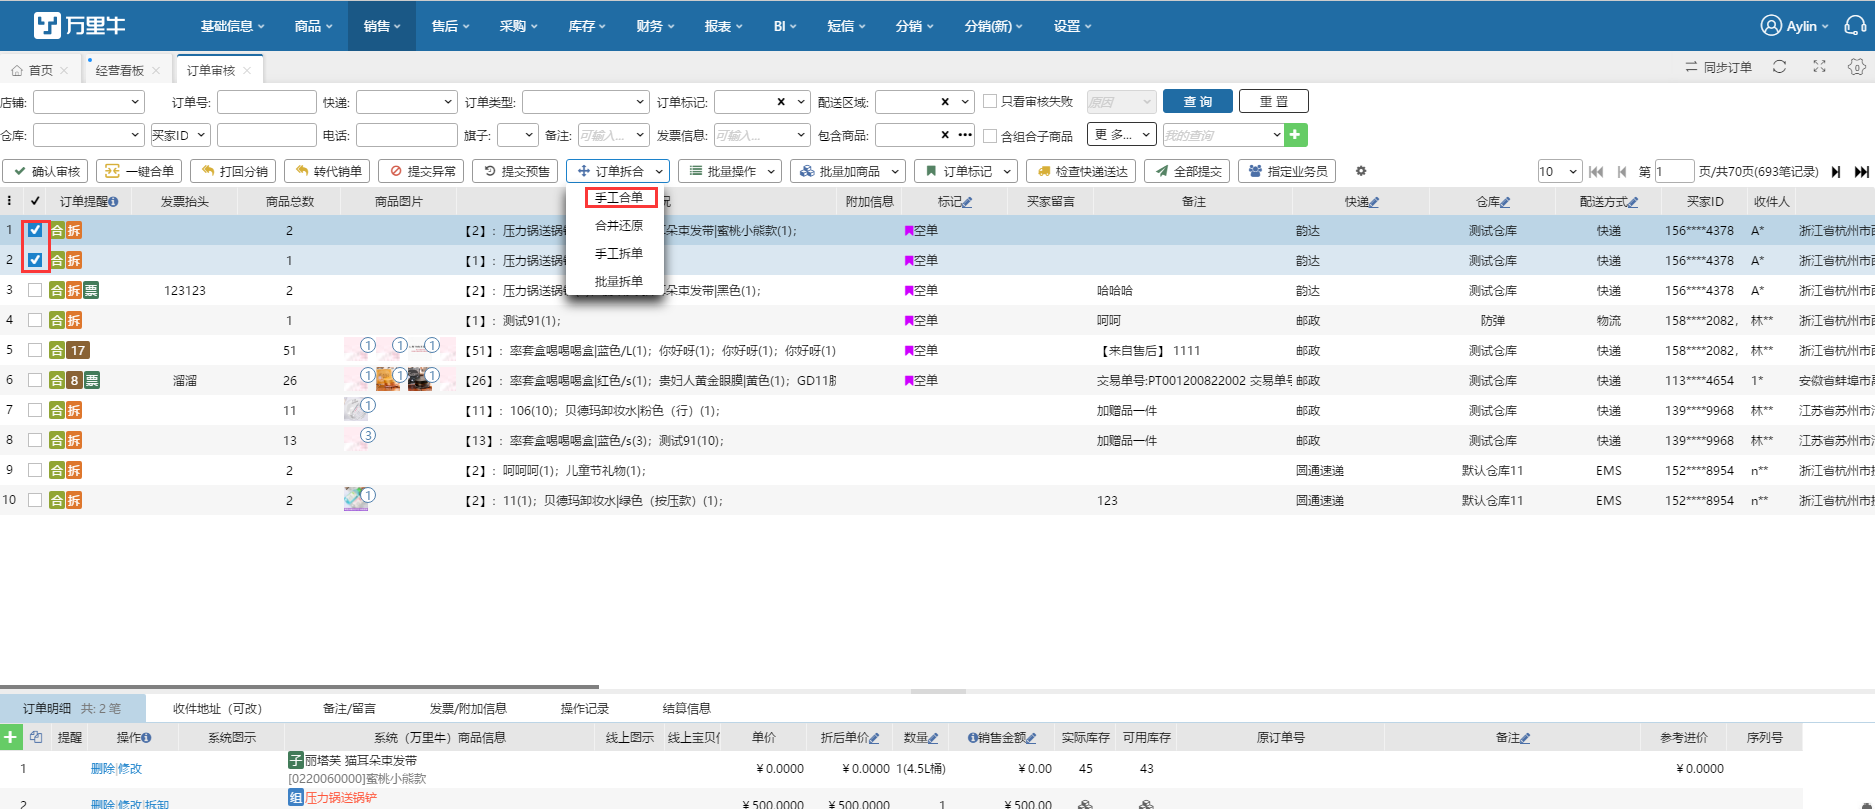Click the 查询 search button
1875x809 pixels.
(1198, 101)
